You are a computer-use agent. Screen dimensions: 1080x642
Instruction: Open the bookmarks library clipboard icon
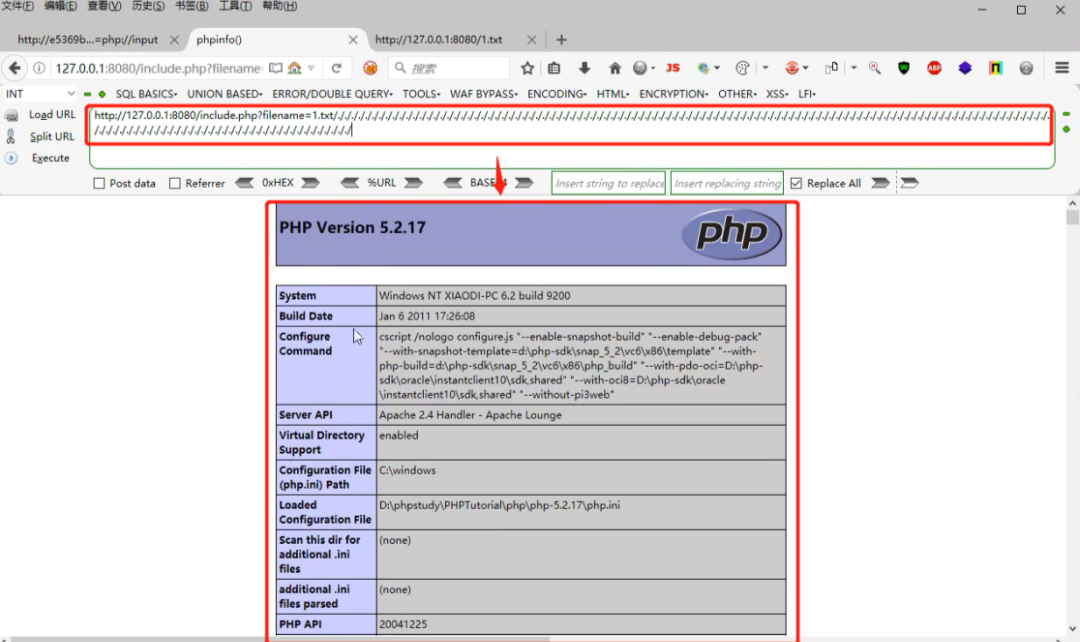(554, 68)
